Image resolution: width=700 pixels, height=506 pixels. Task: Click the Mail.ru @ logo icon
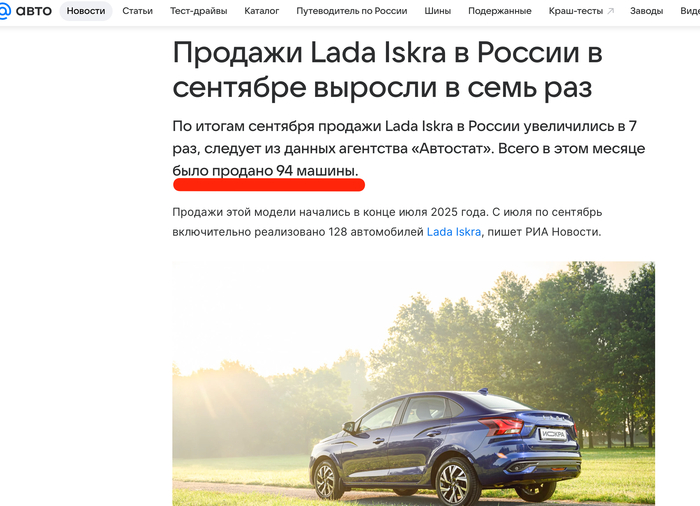[4, 11]
